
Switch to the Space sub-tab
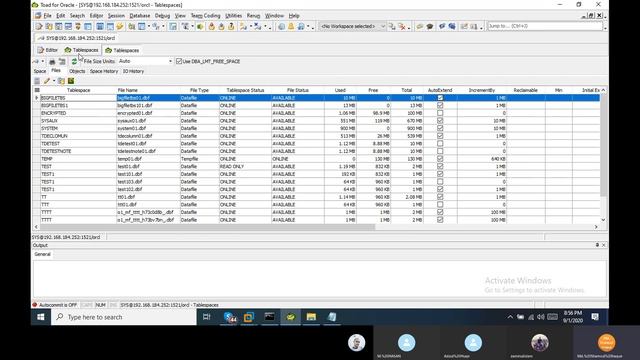[40, 71]
